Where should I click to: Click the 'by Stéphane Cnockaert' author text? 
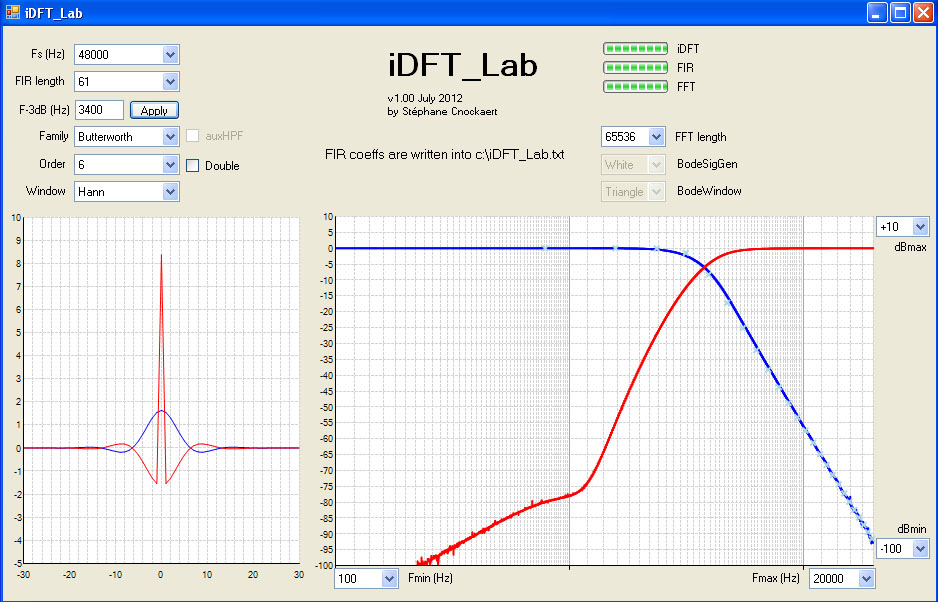[x=442, y=111]
